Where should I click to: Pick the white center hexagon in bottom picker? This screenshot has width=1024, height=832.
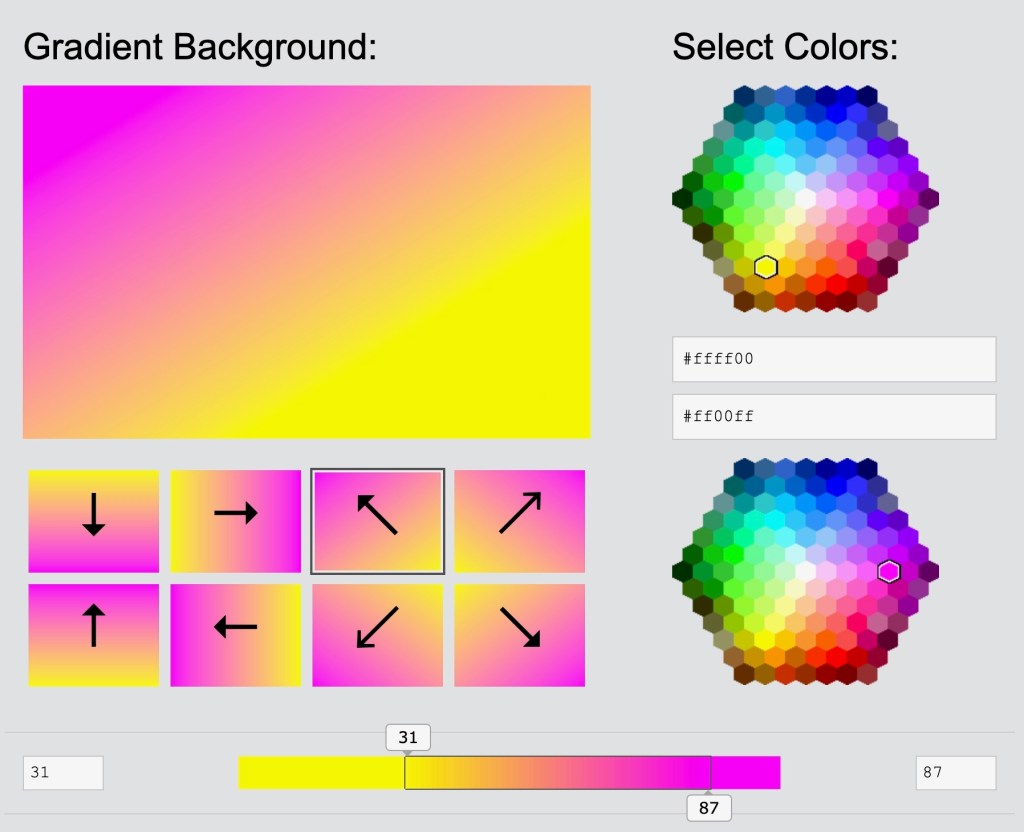[806, 571]
